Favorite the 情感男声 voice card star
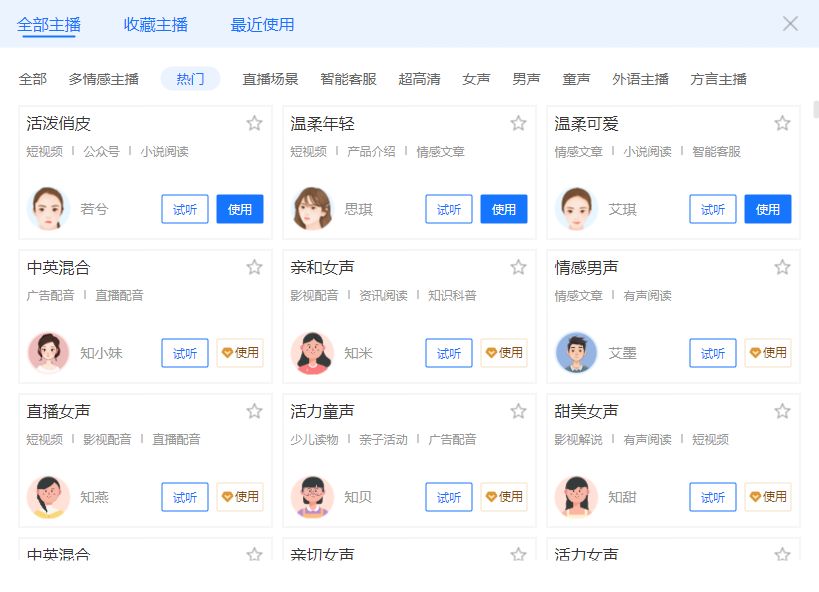Viewport: 819px width, 592px height. click(x=782, y=267)
